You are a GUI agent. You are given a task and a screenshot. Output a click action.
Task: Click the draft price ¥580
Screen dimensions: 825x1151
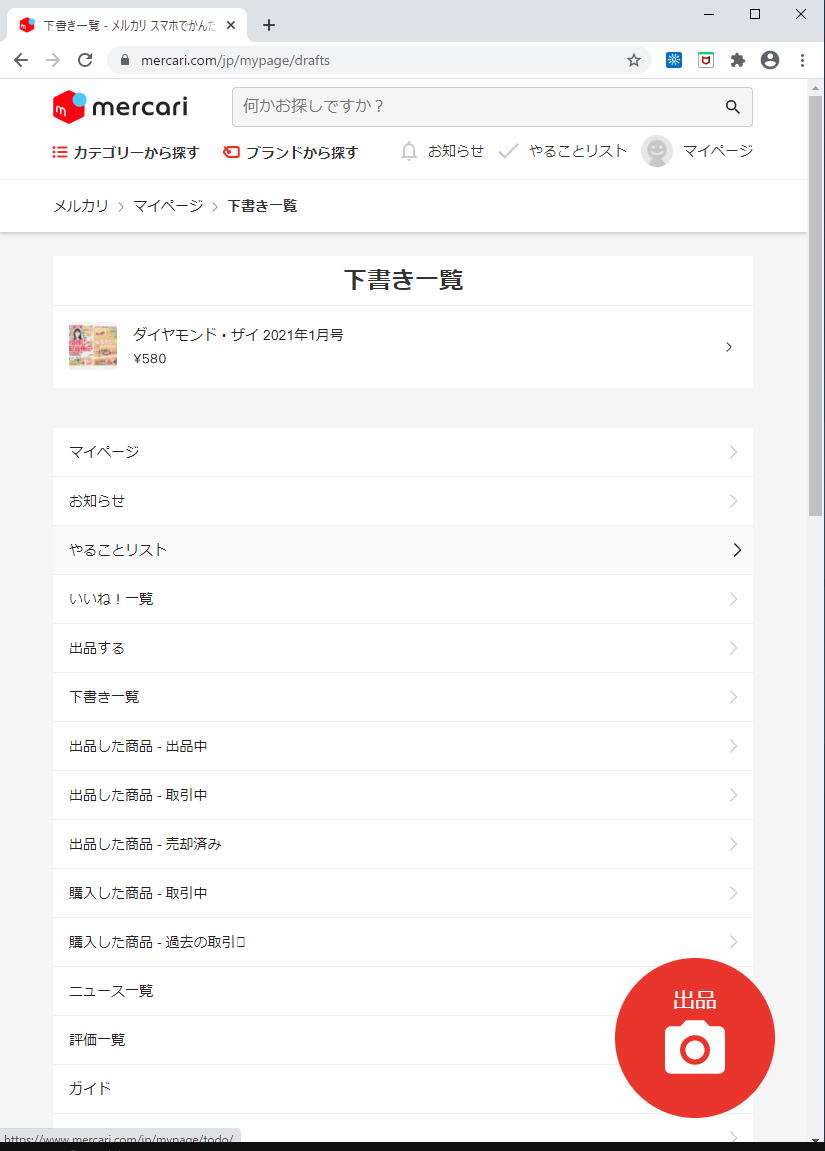point(150,359)
